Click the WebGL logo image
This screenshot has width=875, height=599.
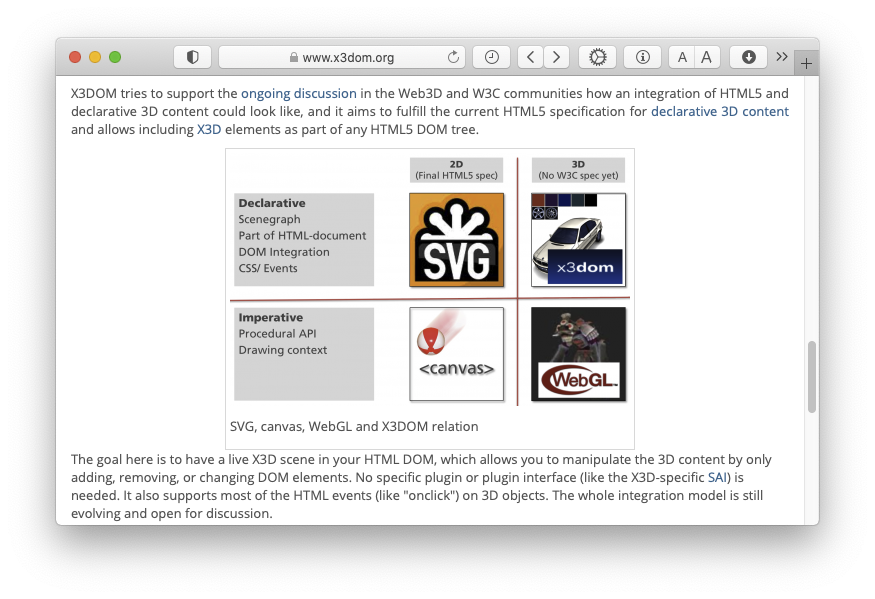(578, 355)
